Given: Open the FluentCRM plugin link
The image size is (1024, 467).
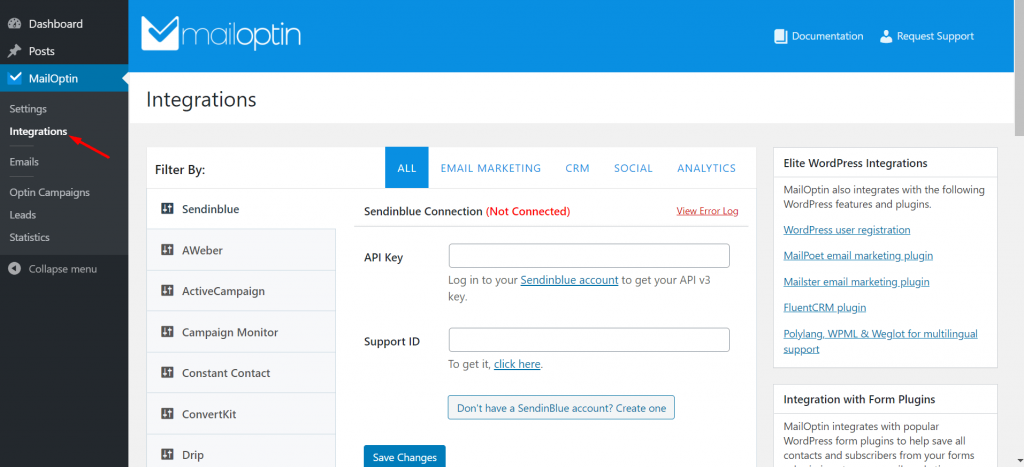Looking at the screenshot, I should tap(825, 307).
